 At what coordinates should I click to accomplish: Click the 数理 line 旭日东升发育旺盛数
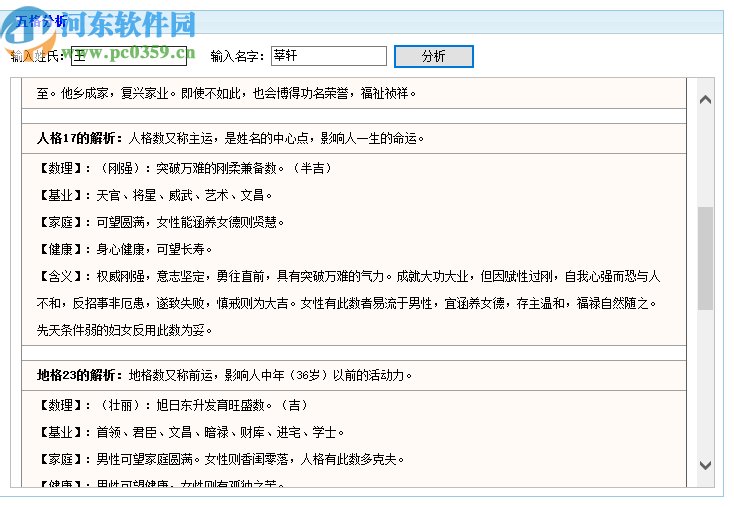tap(173, 405)
